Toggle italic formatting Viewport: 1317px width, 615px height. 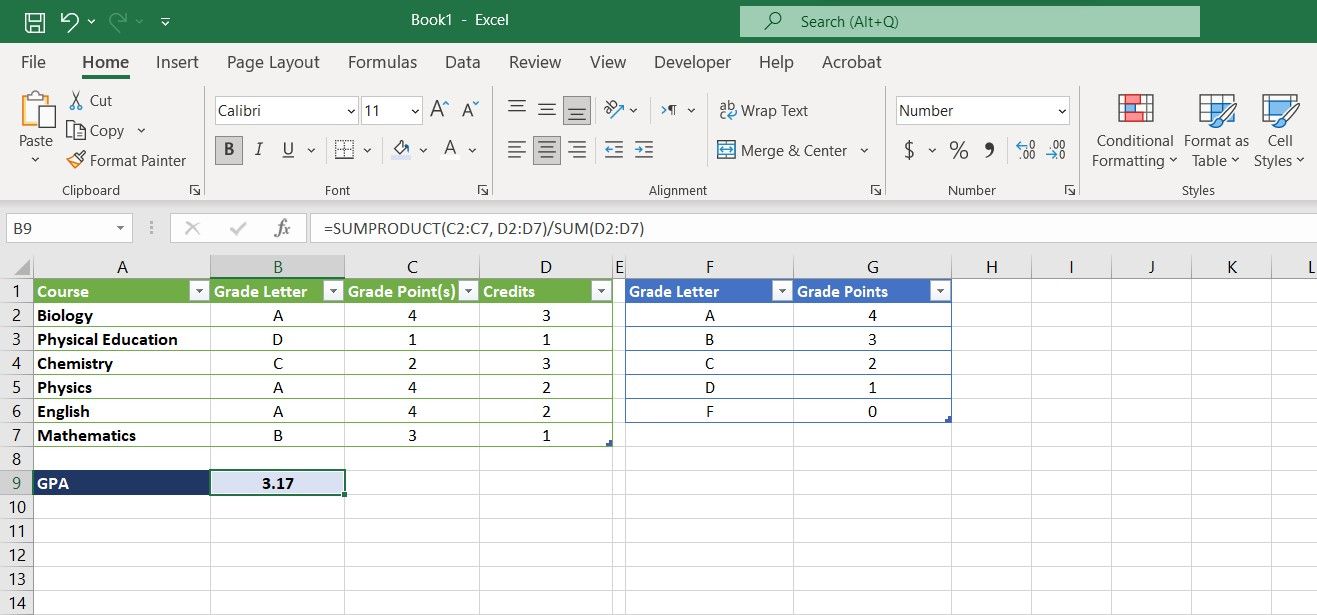pyautogui.click(x=258, y=149)
